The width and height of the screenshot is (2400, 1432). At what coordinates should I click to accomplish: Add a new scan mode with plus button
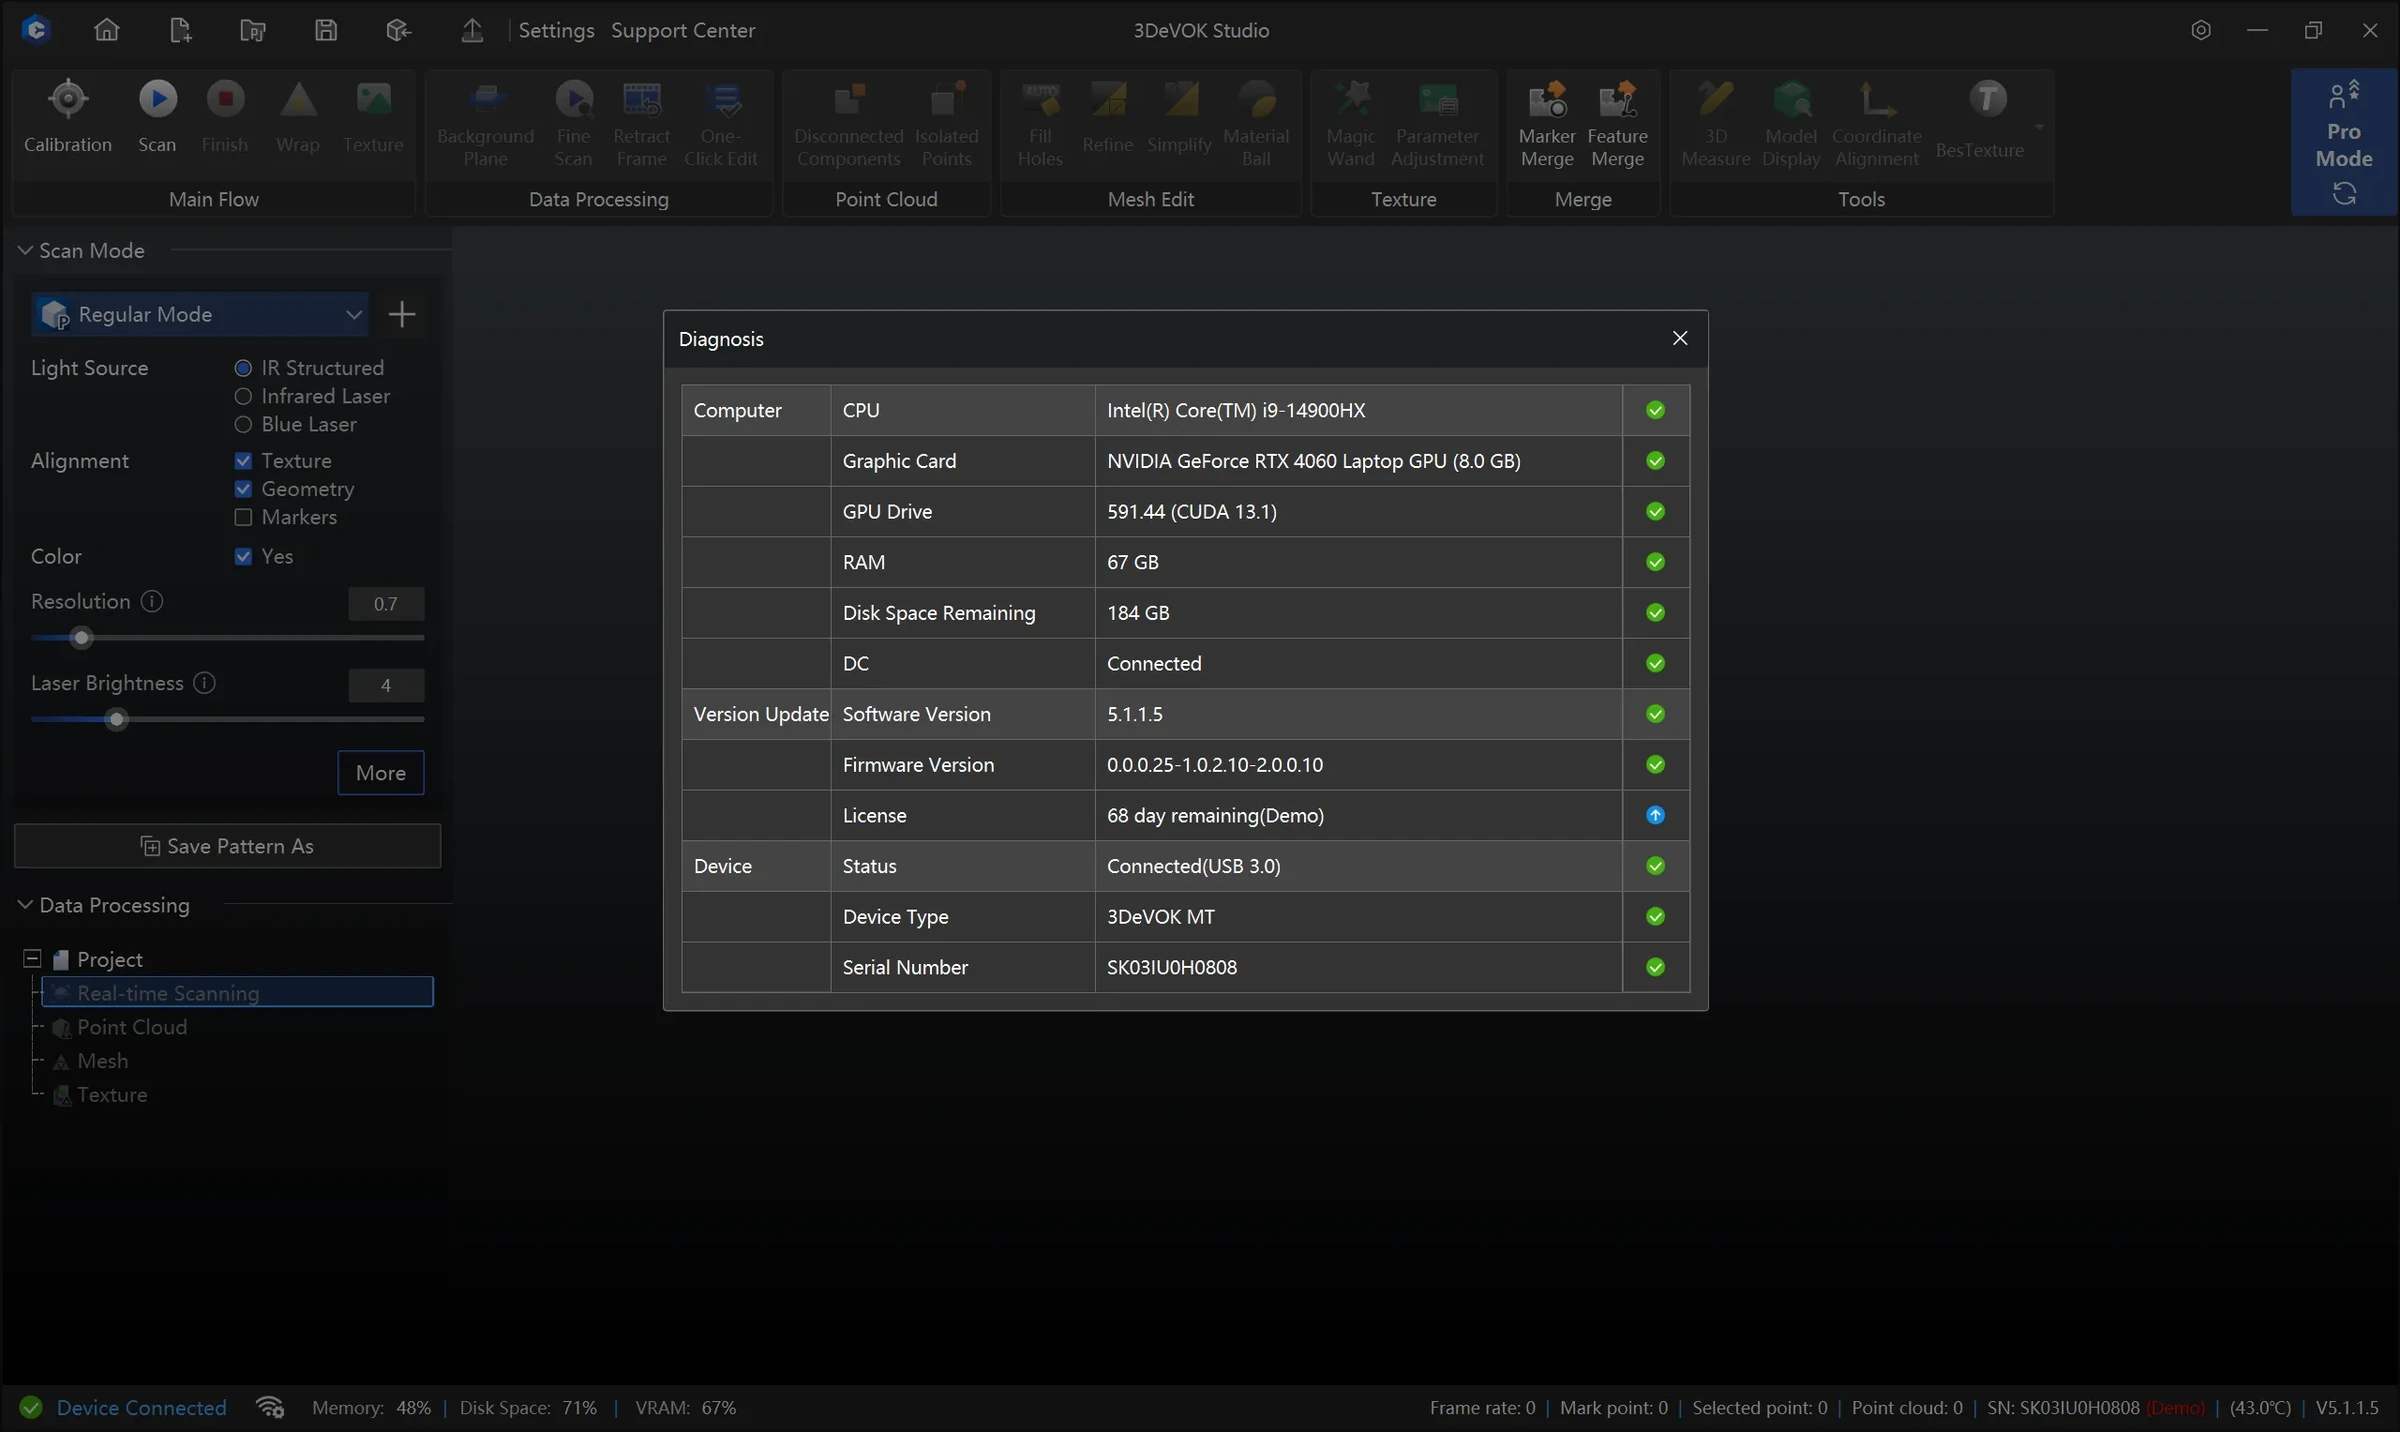402,314
